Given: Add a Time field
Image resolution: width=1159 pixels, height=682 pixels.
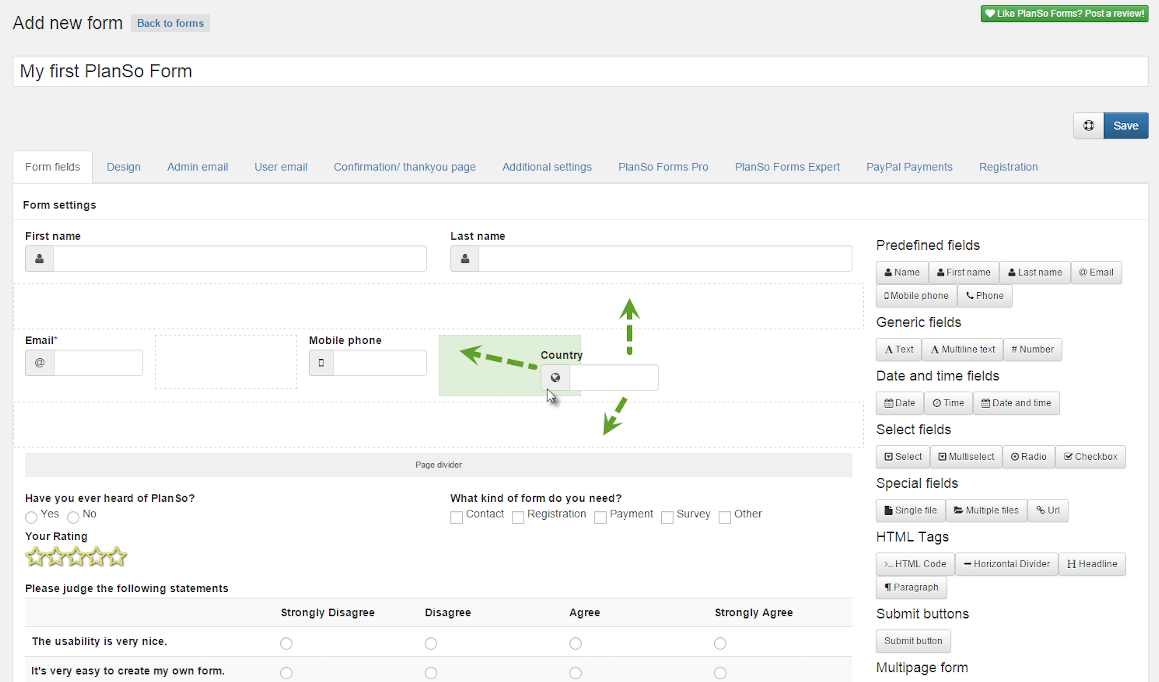Looking at the screenshot, I should 948,403.
